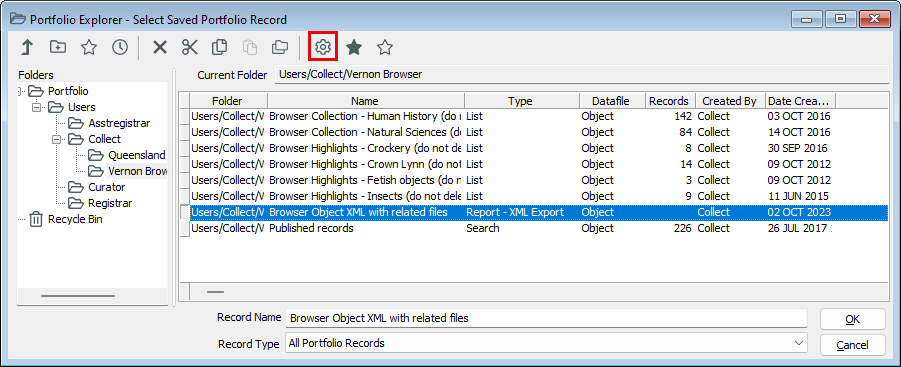
Task: Select Vernon Browser subfolder
Action: pos(137,171)
